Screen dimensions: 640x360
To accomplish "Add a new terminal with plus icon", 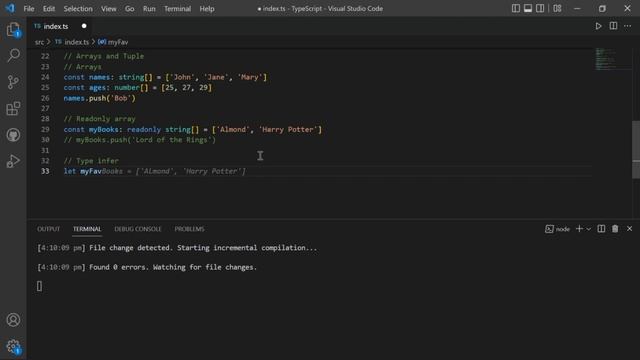I will pyautogui.click(x=579, y=229).
